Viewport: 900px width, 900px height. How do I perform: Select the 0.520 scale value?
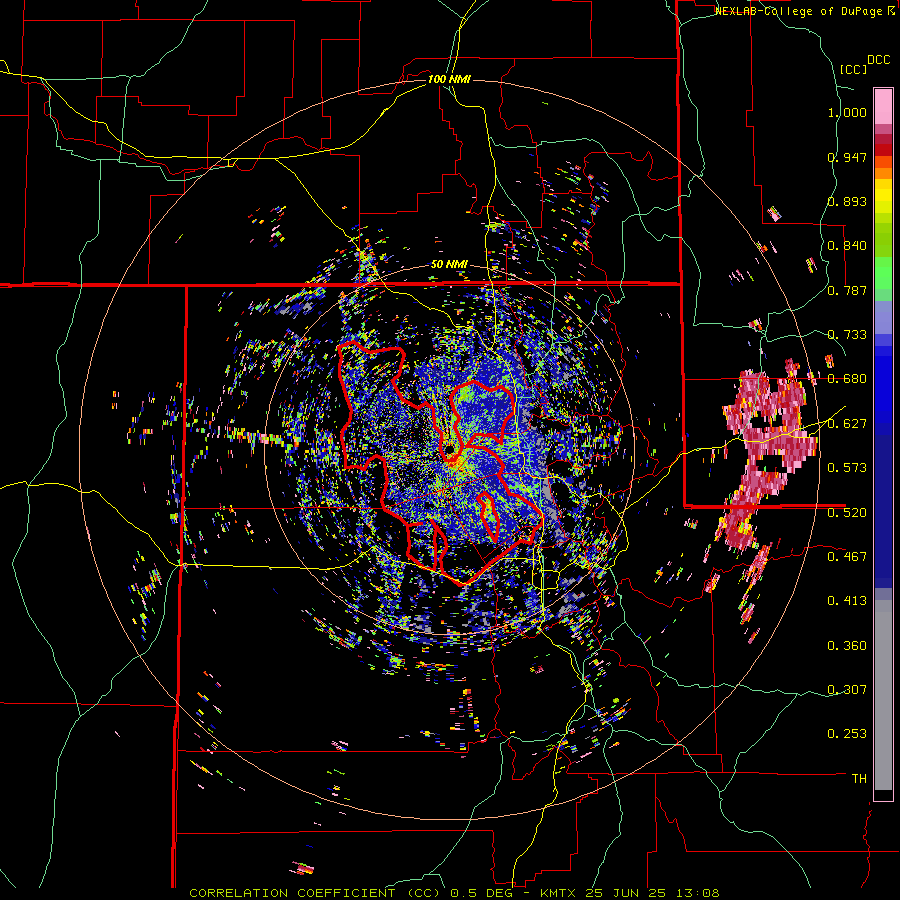[x=847, y=512]
